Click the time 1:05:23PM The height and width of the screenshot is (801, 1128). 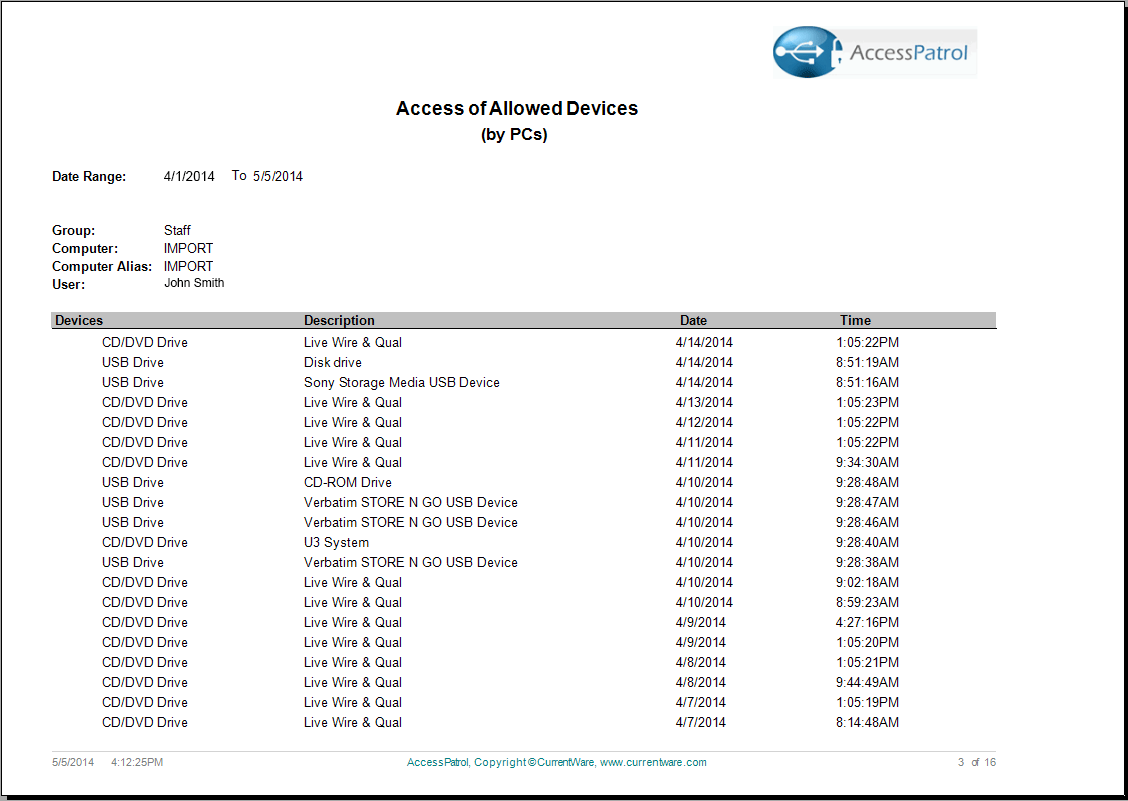coord(867,402)
